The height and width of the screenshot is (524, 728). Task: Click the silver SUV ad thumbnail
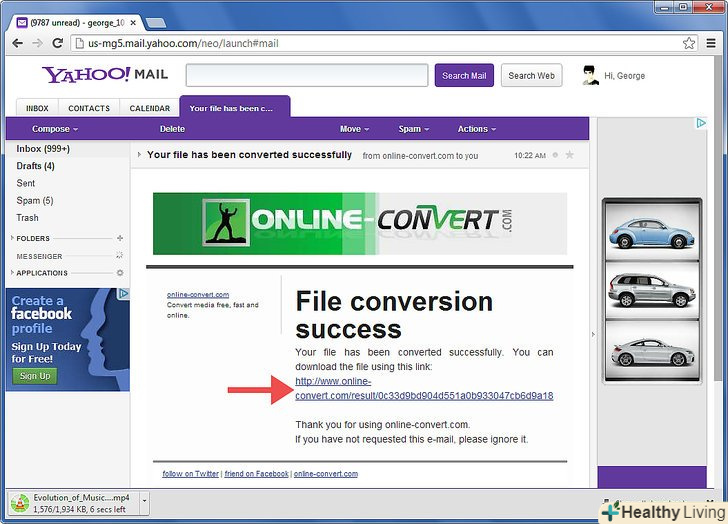click(652, 290)
